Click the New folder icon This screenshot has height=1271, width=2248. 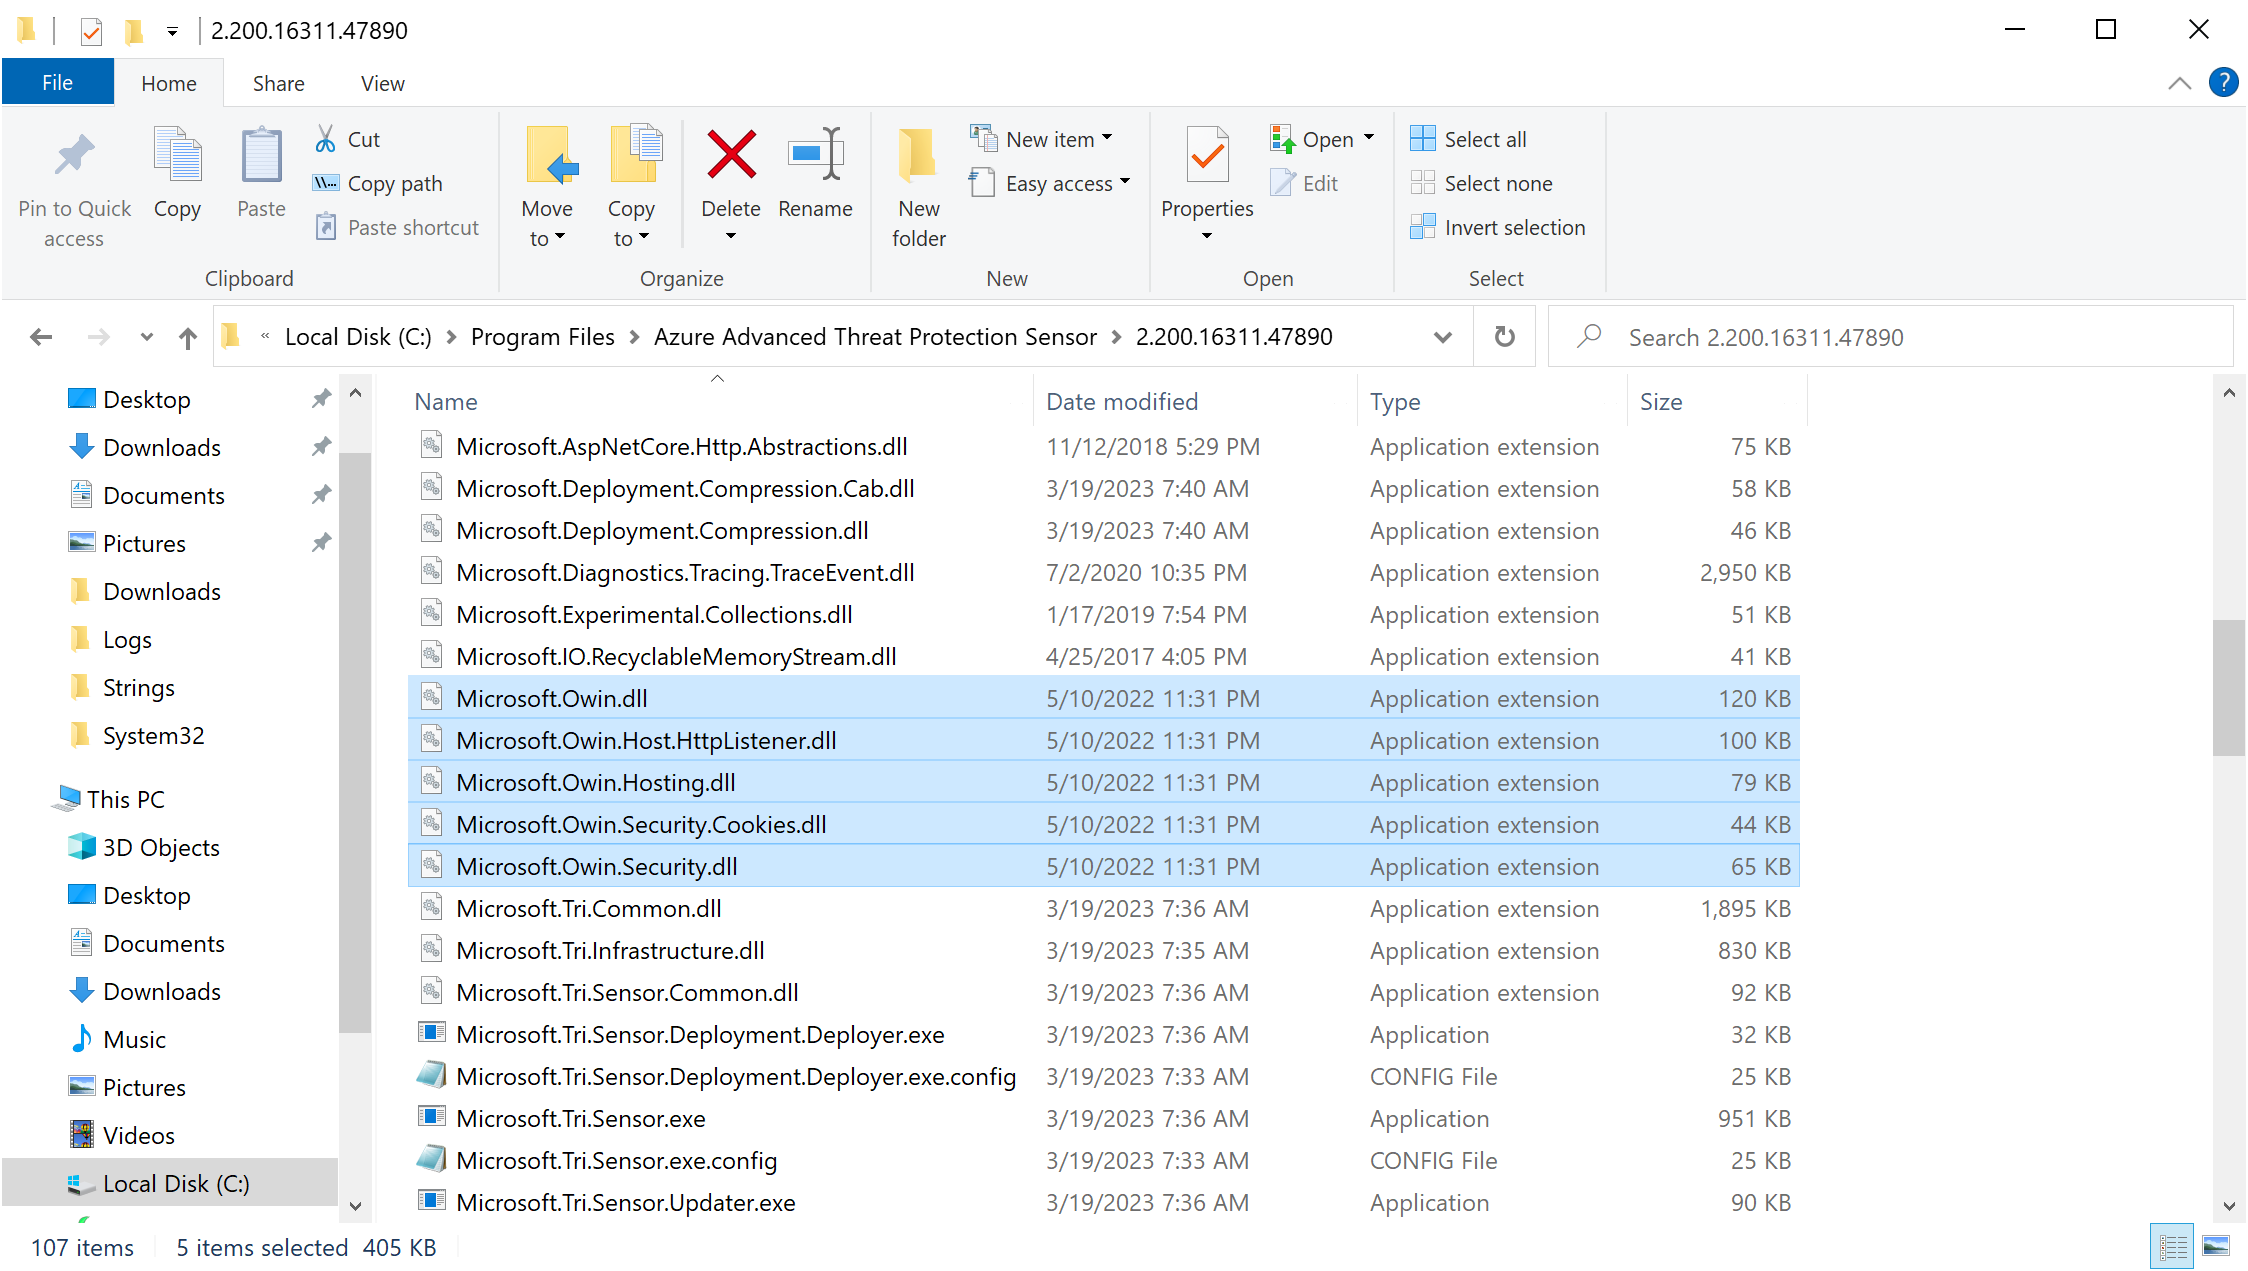click(917, 156)
